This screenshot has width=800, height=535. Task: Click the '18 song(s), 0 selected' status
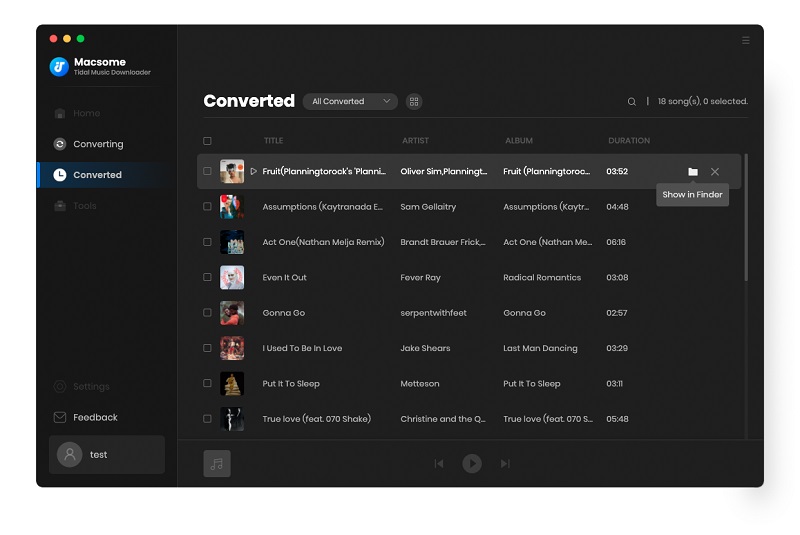point(703,101)
